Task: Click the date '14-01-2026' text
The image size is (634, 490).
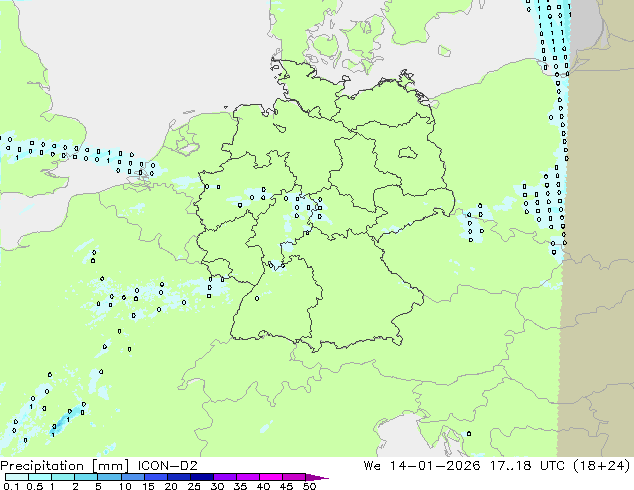Action: coord(435,466)
